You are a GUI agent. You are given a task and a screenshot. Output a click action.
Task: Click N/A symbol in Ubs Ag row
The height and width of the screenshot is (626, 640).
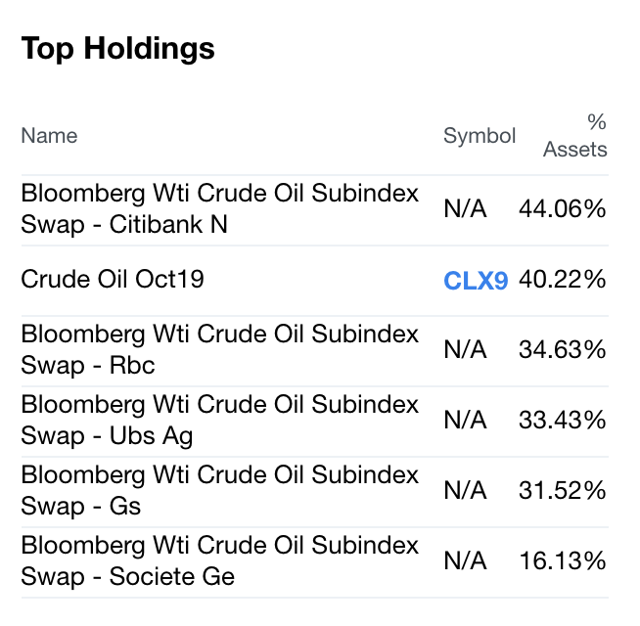[465, 420]
